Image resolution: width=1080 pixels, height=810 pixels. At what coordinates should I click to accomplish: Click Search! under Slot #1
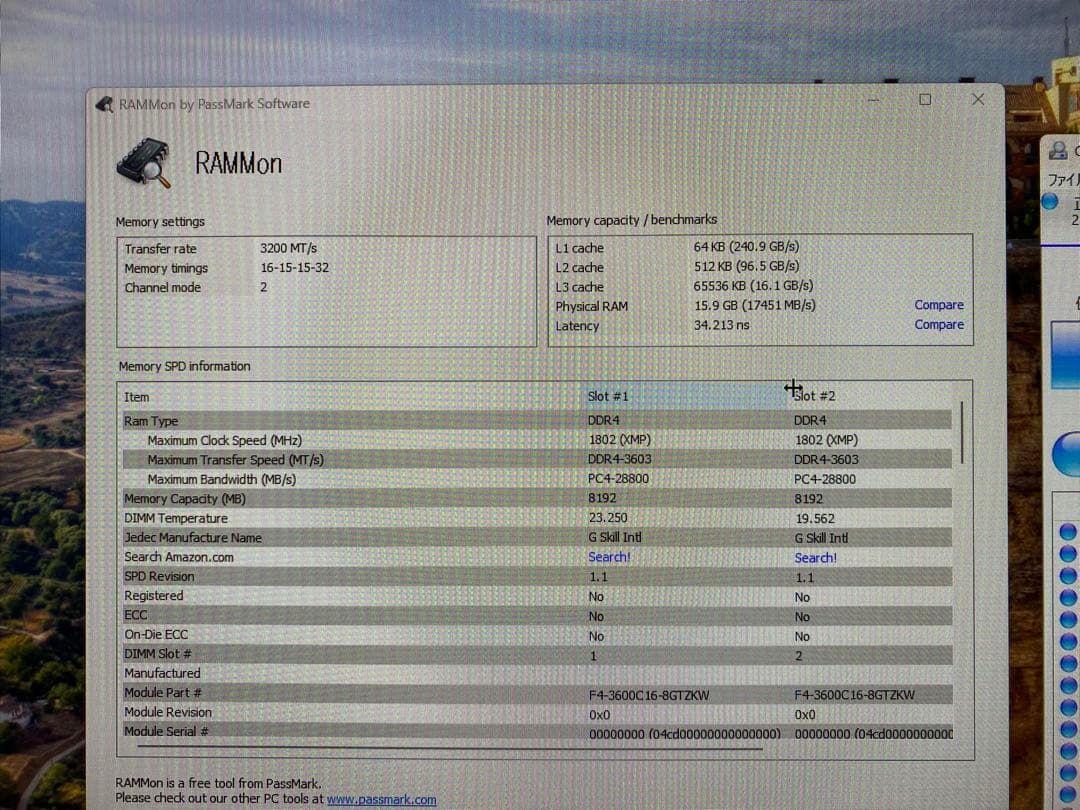click(x=609, y=557)
